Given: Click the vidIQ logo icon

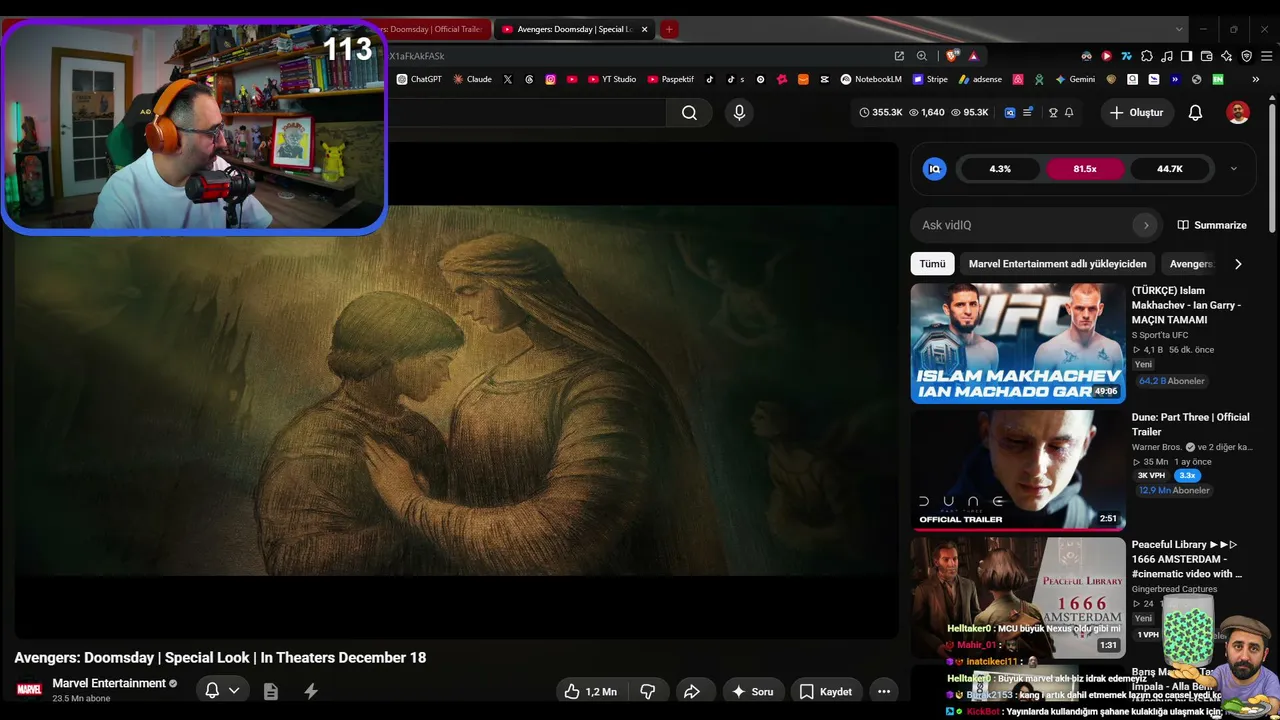Looking at the screenshot, I should pyautogui.click(x=935, y=169).
